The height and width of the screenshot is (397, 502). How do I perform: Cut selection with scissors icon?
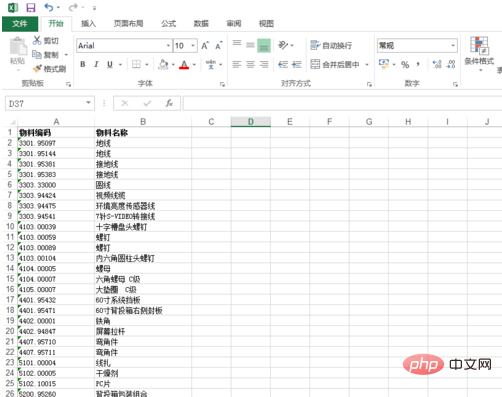(37, 40)
